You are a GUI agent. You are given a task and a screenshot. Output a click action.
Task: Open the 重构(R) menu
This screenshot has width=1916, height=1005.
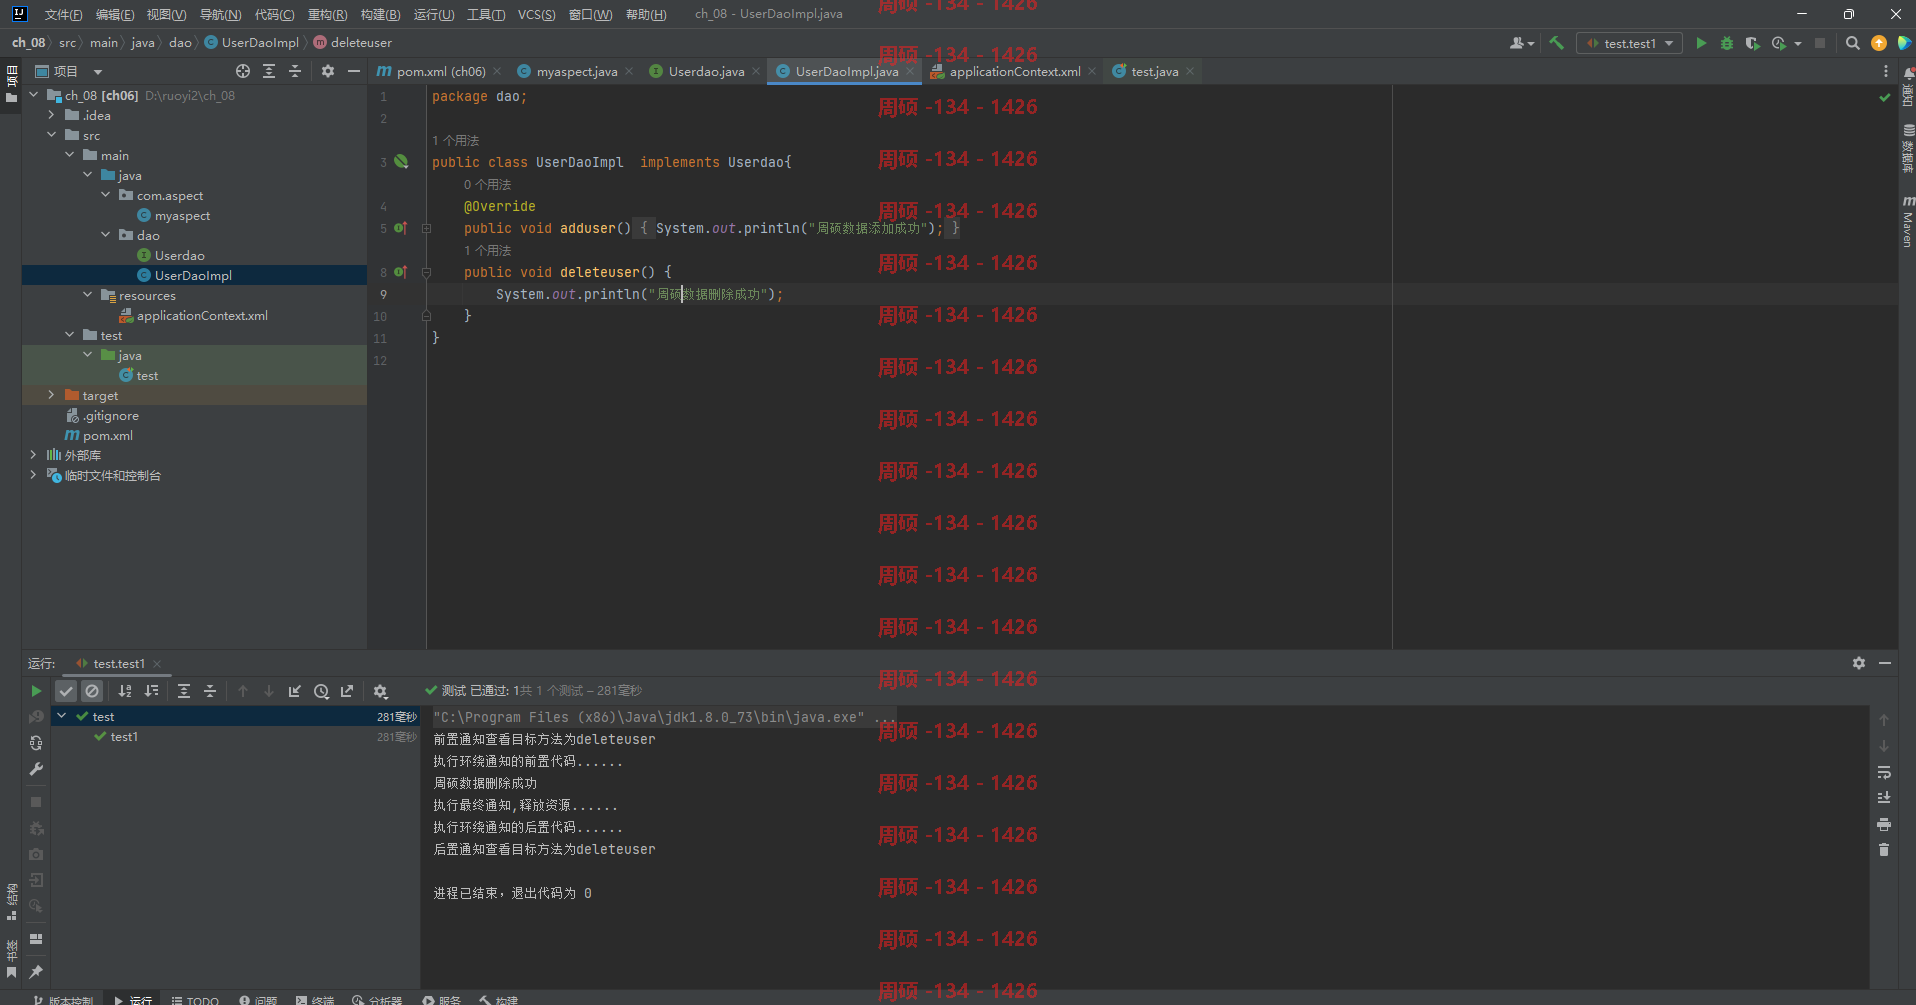327,14
